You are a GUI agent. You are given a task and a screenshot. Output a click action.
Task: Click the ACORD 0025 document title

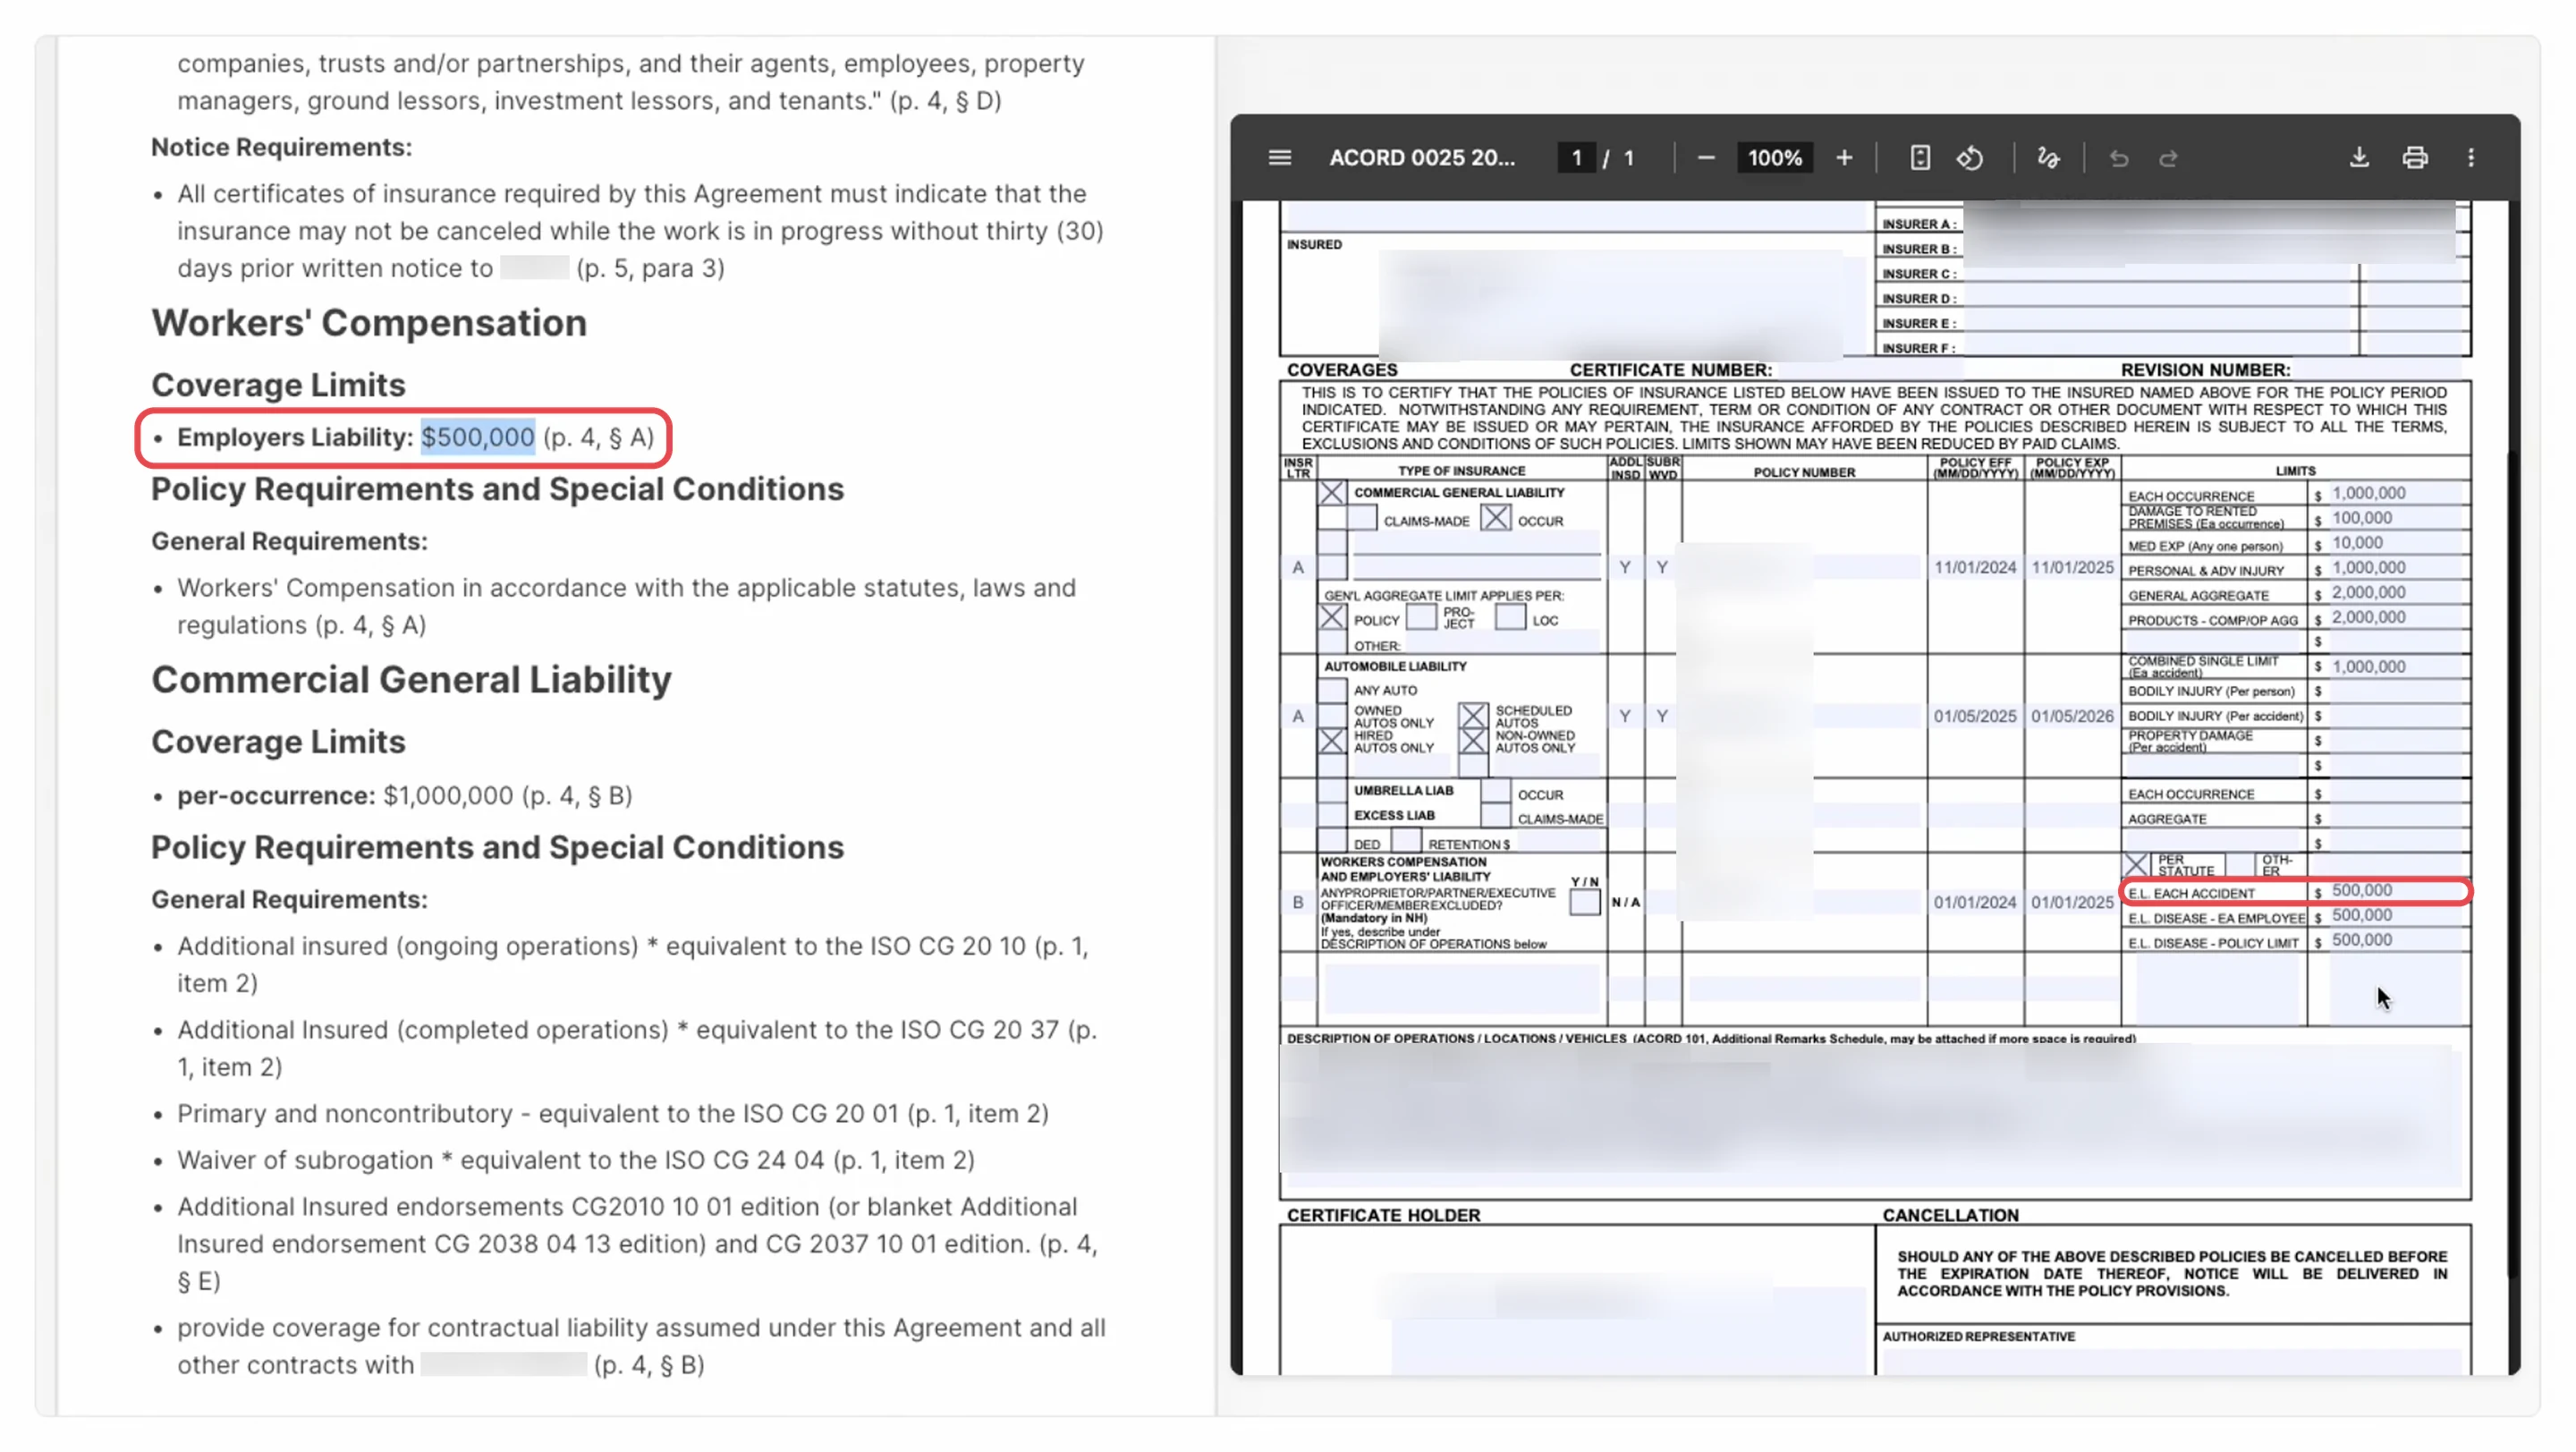1422,158
